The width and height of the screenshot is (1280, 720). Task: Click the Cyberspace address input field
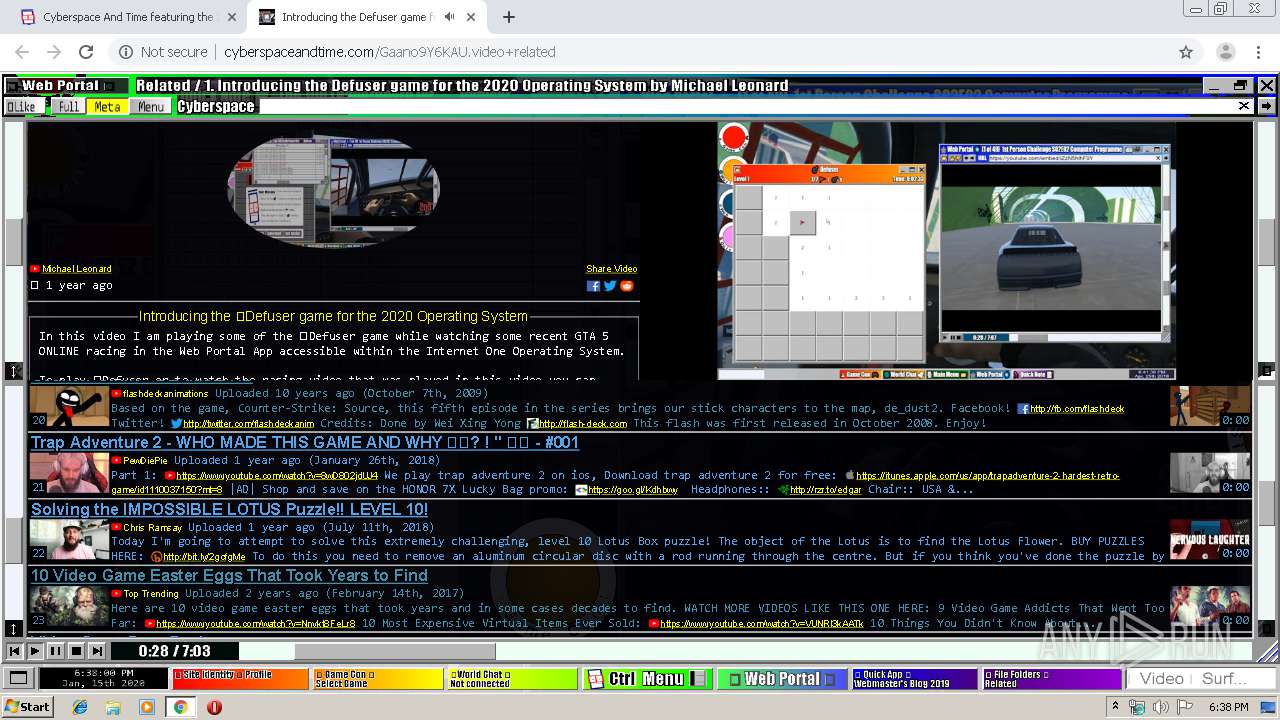745,106
